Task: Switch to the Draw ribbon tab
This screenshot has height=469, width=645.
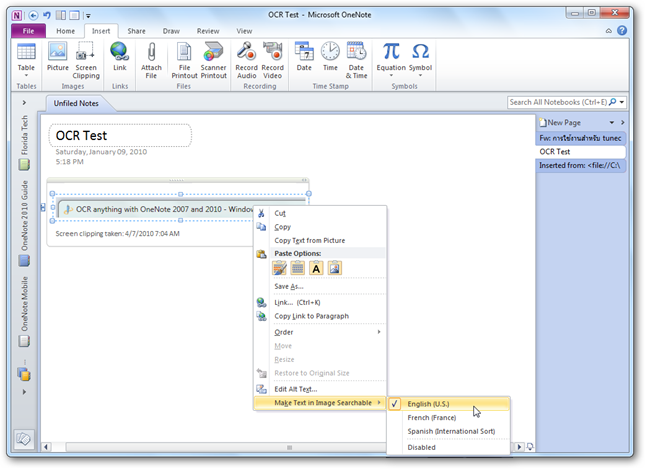Action: [171, 31]
